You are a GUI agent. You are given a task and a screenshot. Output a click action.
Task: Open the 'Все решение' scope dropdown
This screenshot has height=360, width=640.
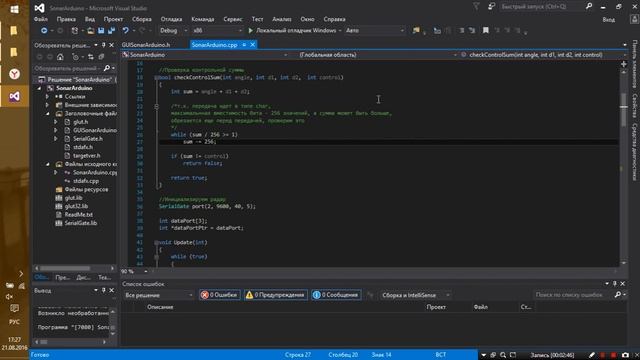pos(159,295)
